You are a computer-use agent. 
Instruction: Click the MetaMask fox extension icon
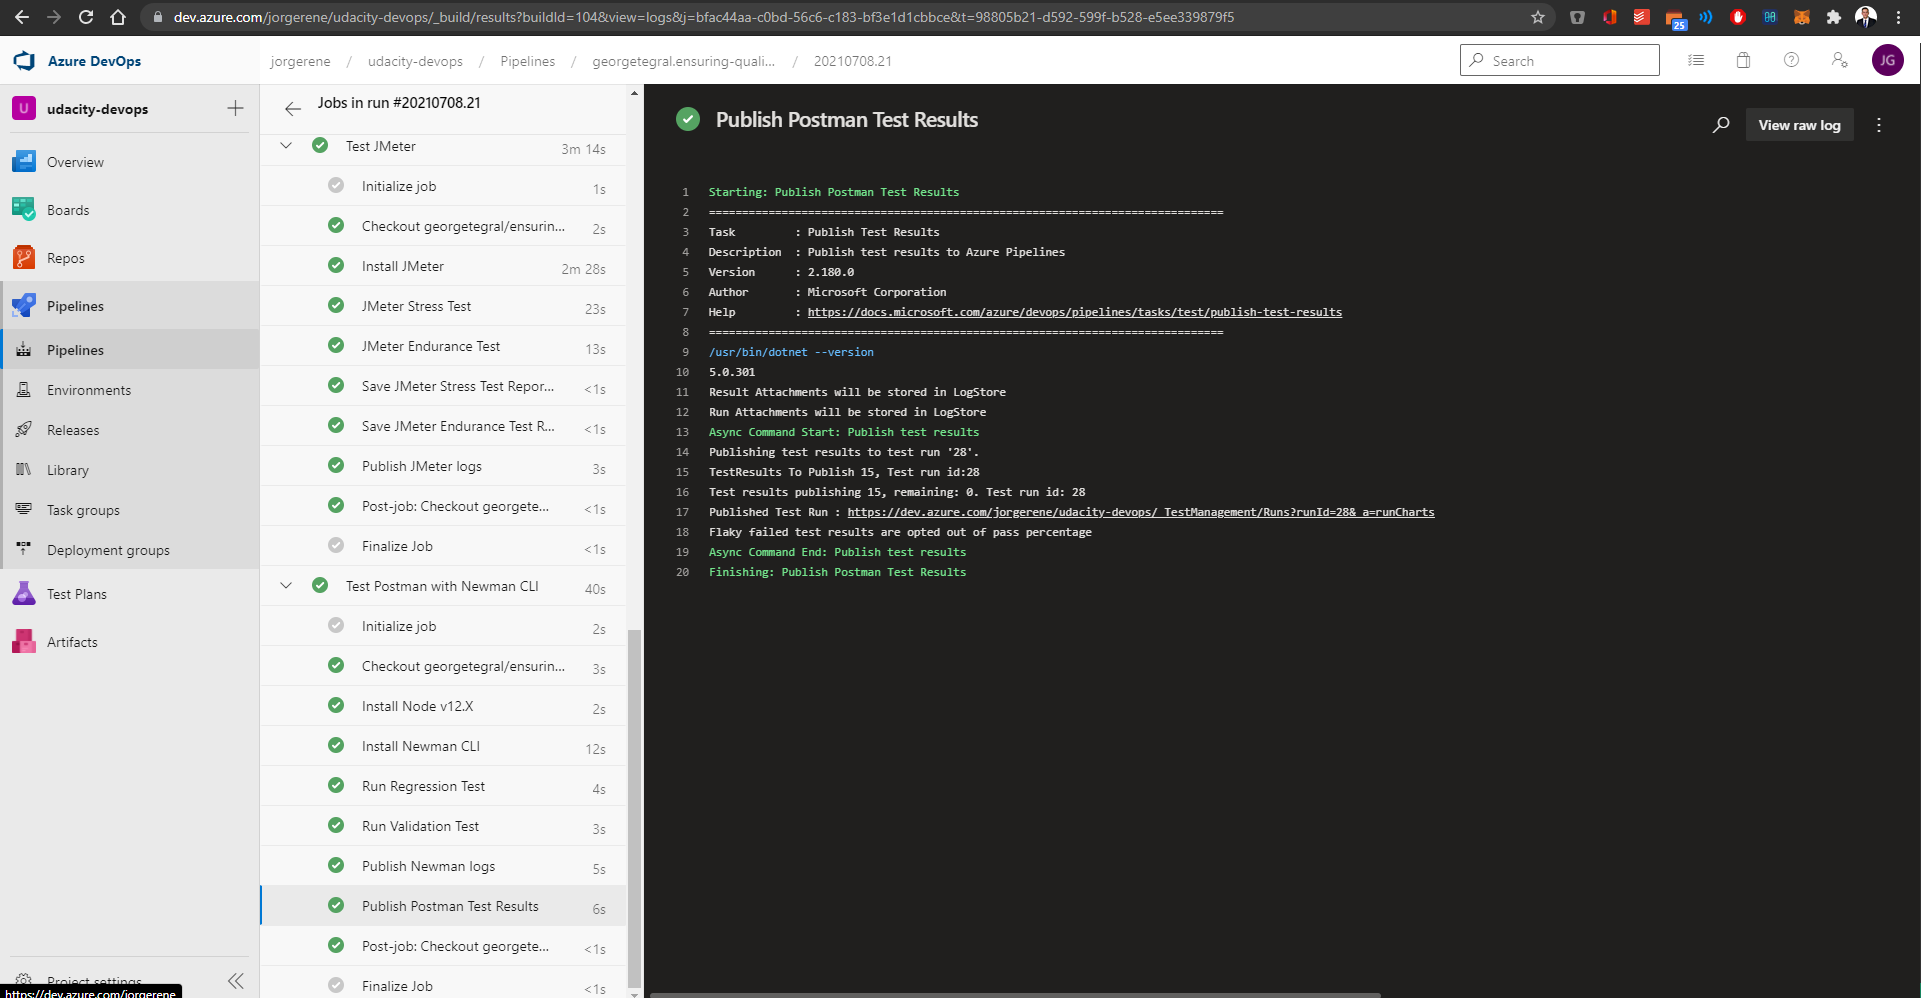(1802, 17)
